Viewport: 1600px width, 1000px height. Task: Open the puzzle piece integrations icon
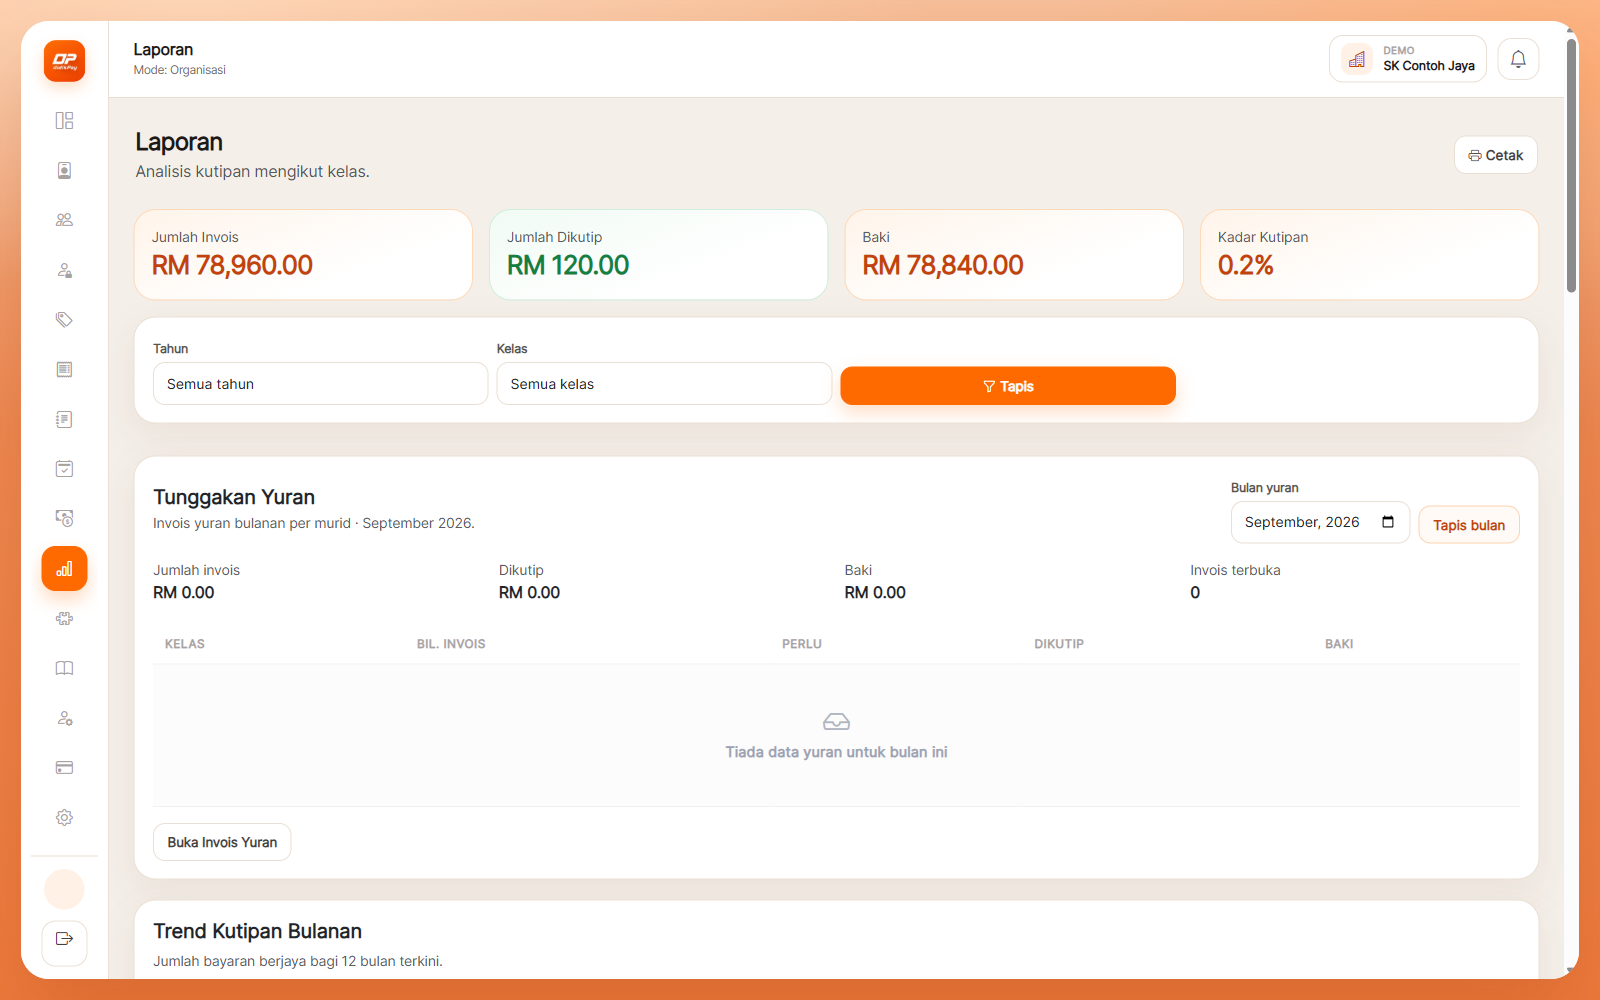click(64, 619)
